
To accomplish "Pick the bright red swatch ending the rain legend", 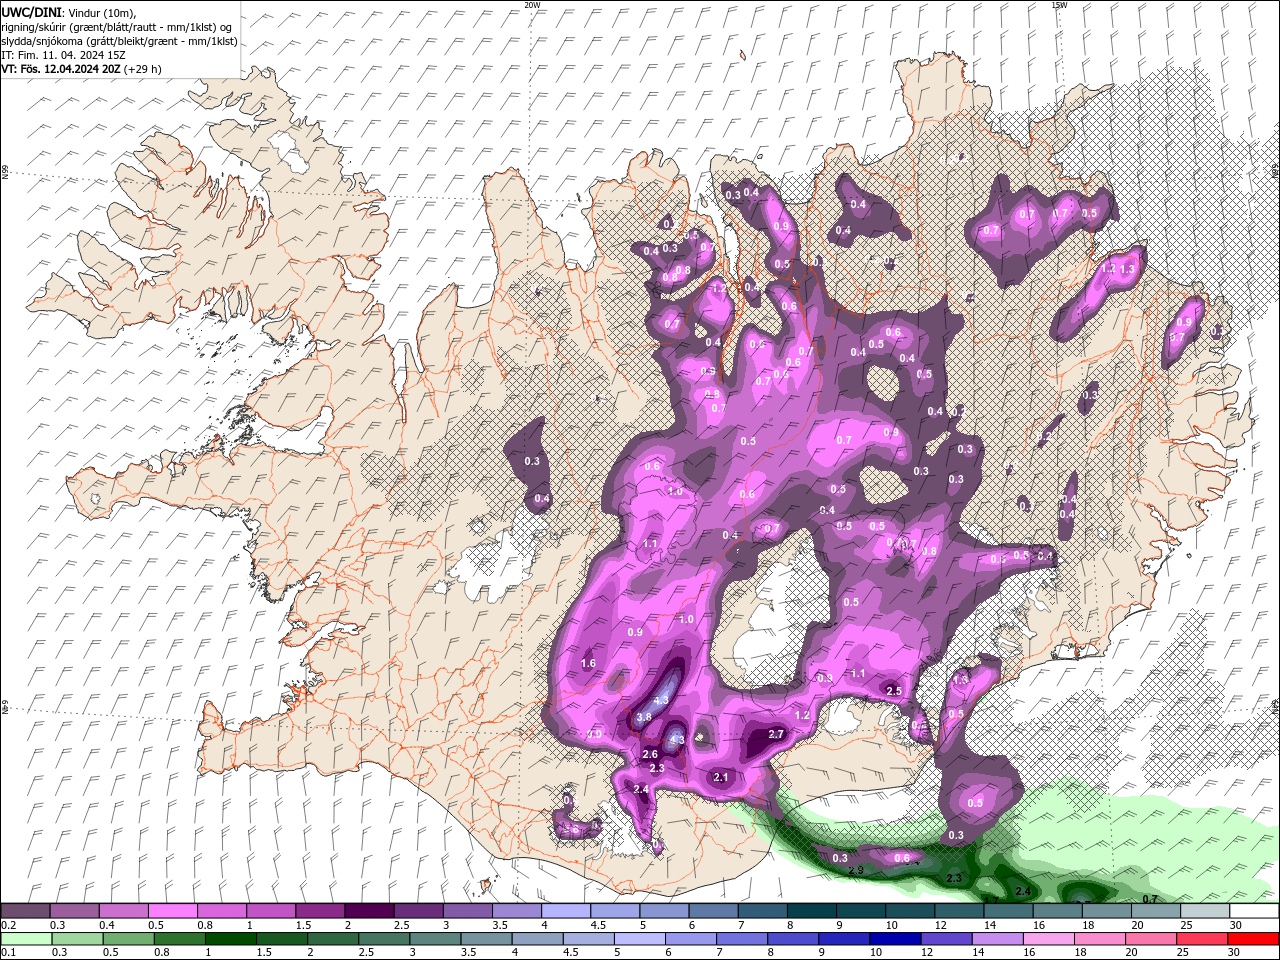I will coord(1253,939).
